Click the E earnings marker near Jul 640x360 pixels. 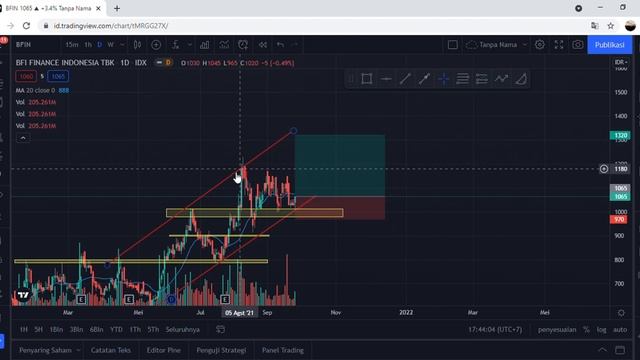point(224,300)
